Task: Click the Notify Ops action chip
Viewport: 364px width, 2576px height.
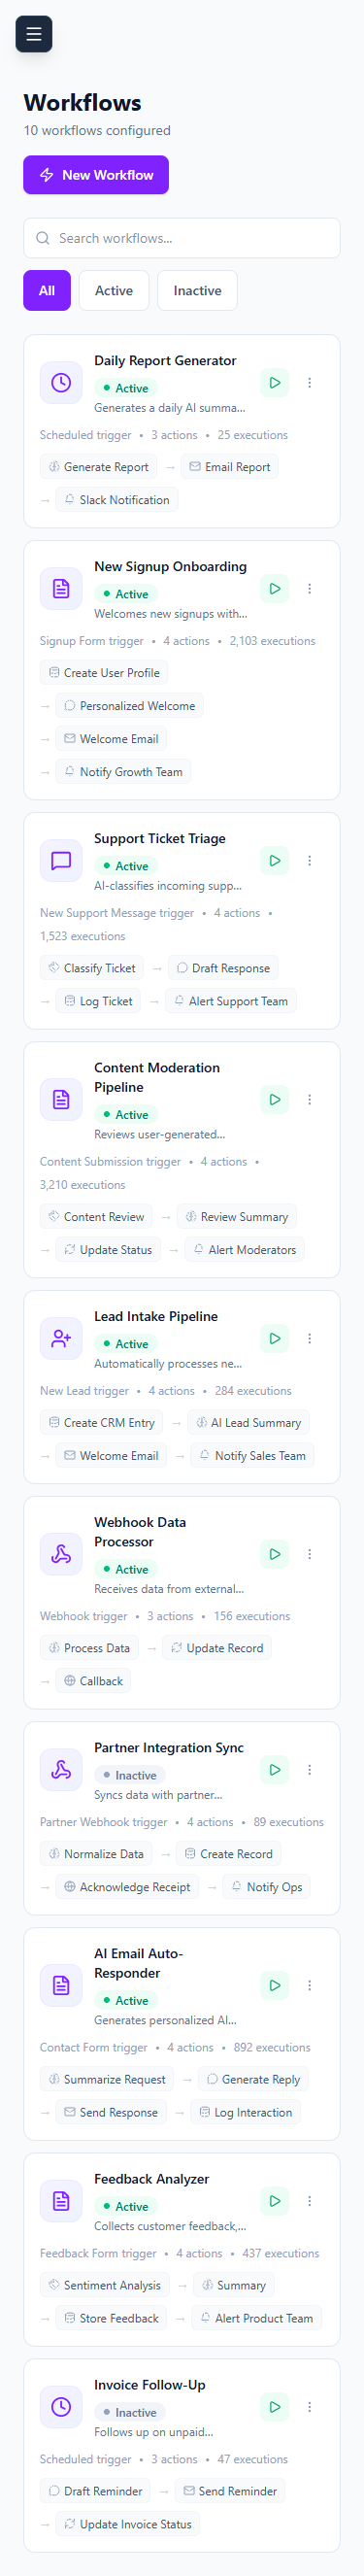Action: 266,1887
